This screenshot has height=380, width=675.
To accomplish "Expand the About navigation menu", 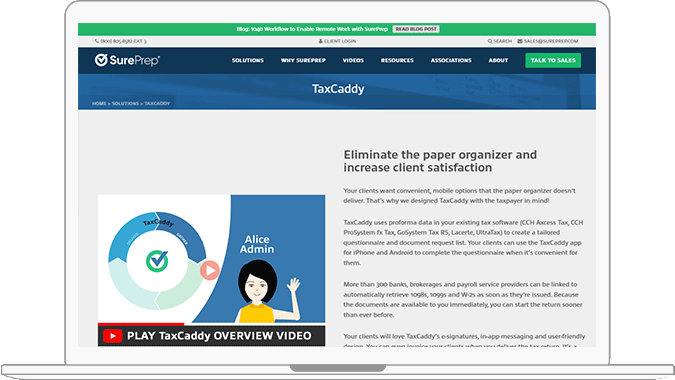I will (x=498, y=60).
